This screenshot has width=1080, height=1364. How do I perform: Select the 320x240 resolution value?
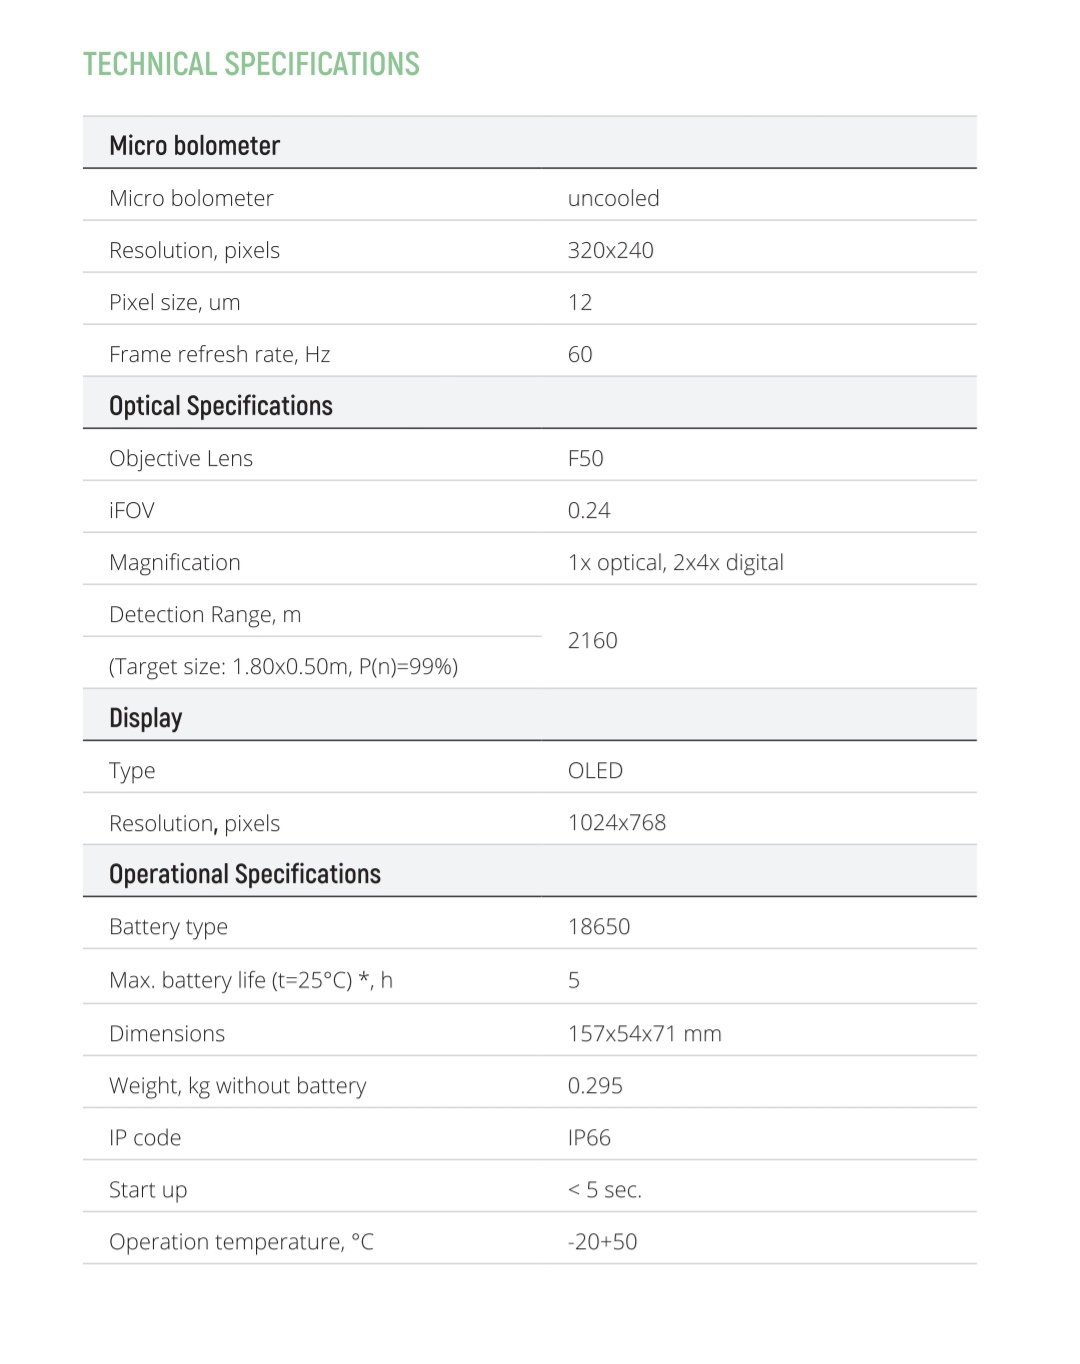(x=610, y=250)
